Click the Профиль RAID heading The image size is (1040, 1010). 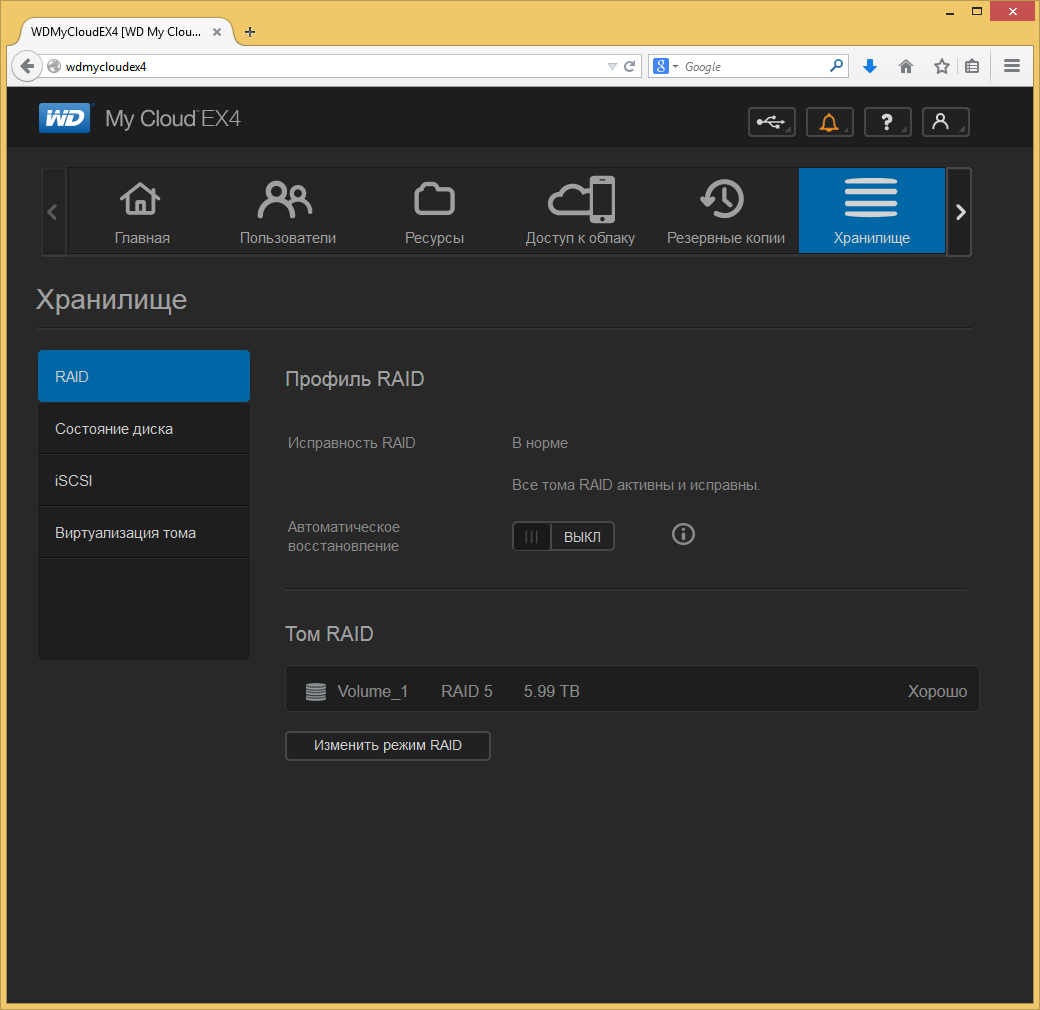pos(354,379)
